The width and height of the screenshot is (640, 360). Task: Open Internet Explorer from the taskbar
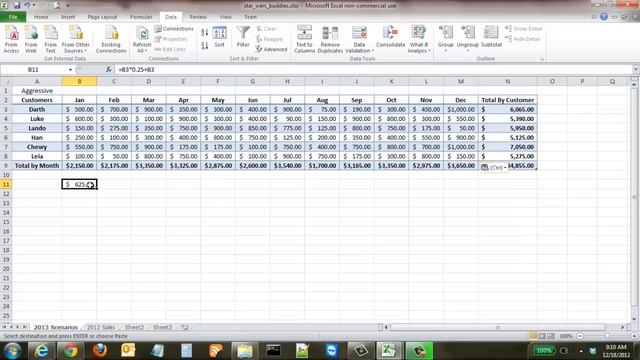pyautogui.click(x=41, y=351)
